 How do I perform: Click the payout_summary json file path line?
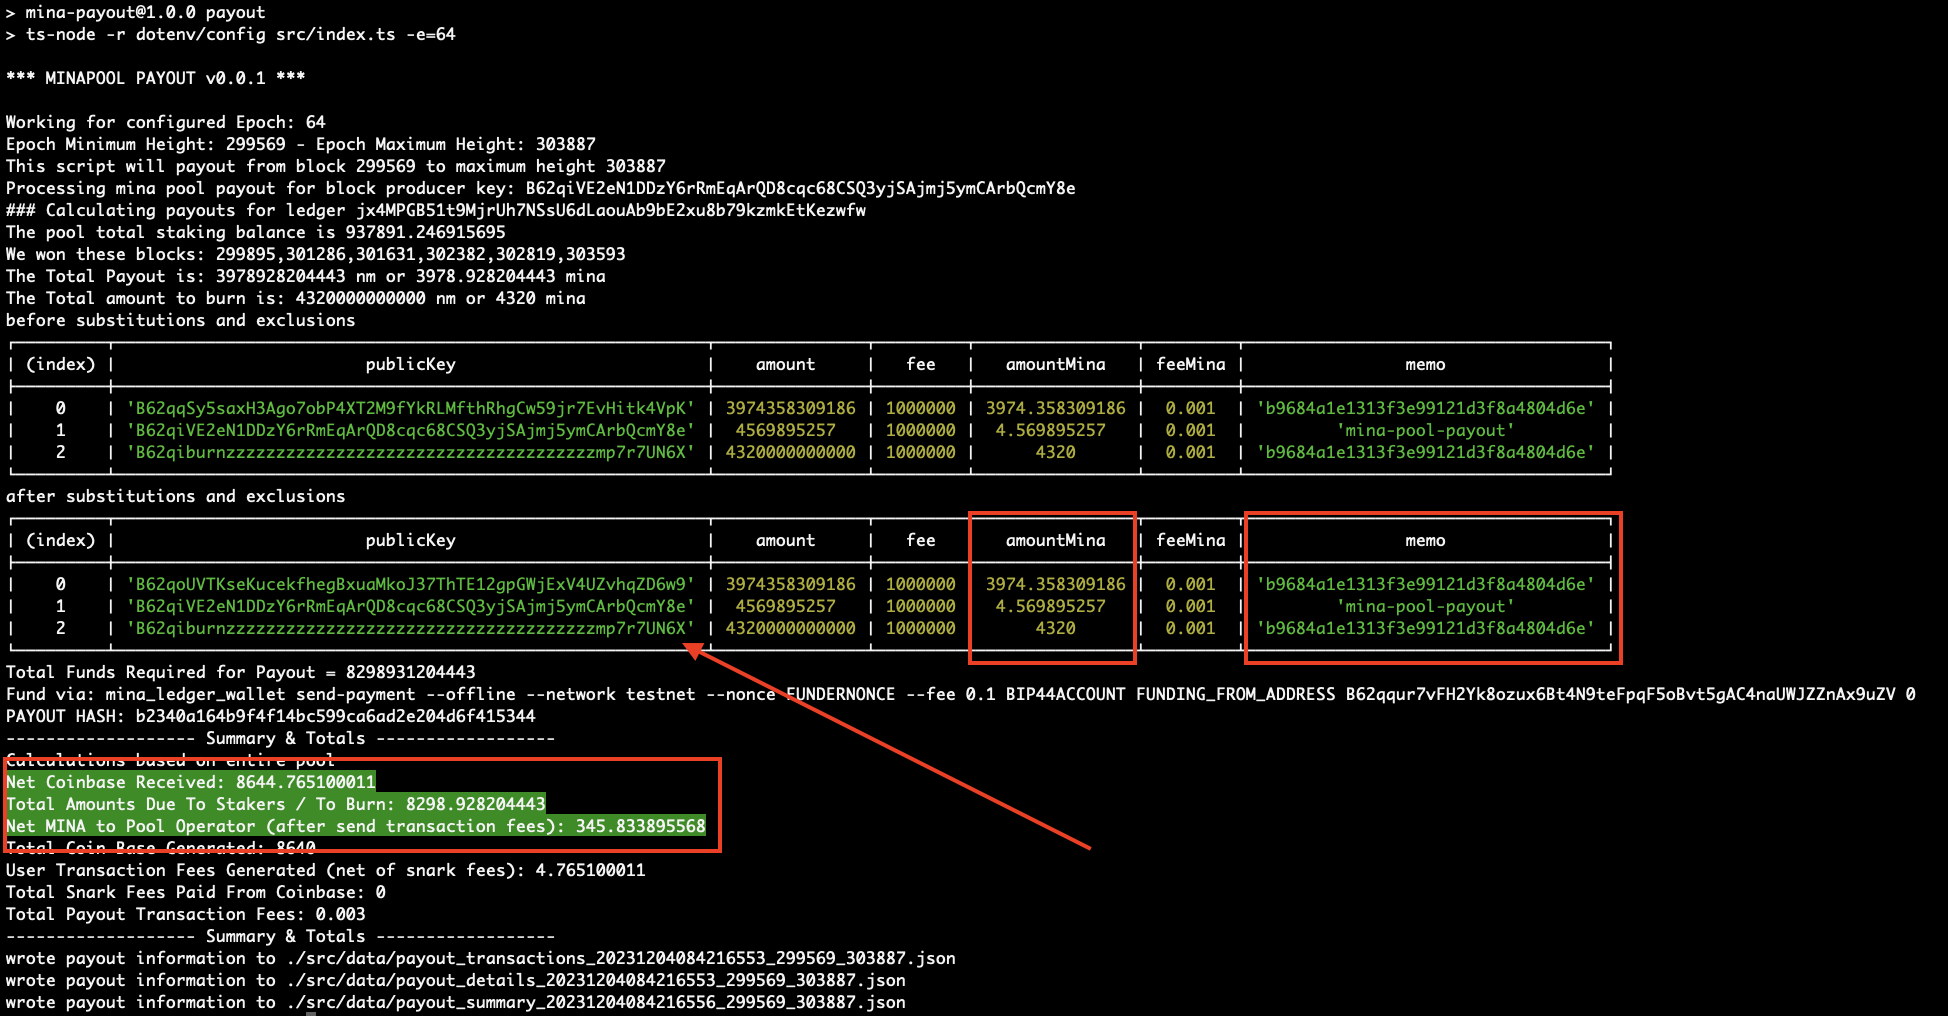(456, 1002)
